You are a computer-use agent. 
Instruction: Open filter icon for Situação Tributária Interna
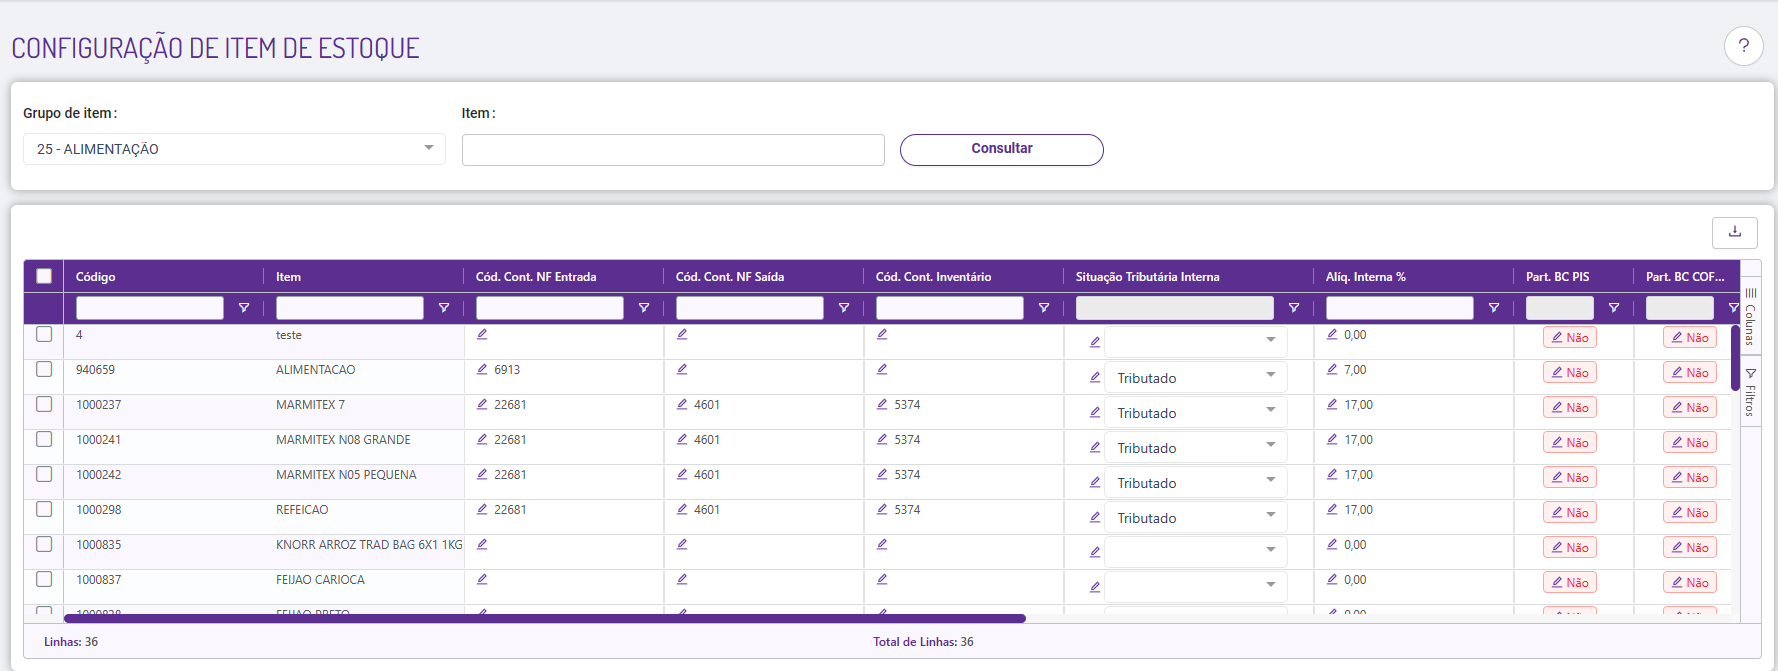[1294, 308]
